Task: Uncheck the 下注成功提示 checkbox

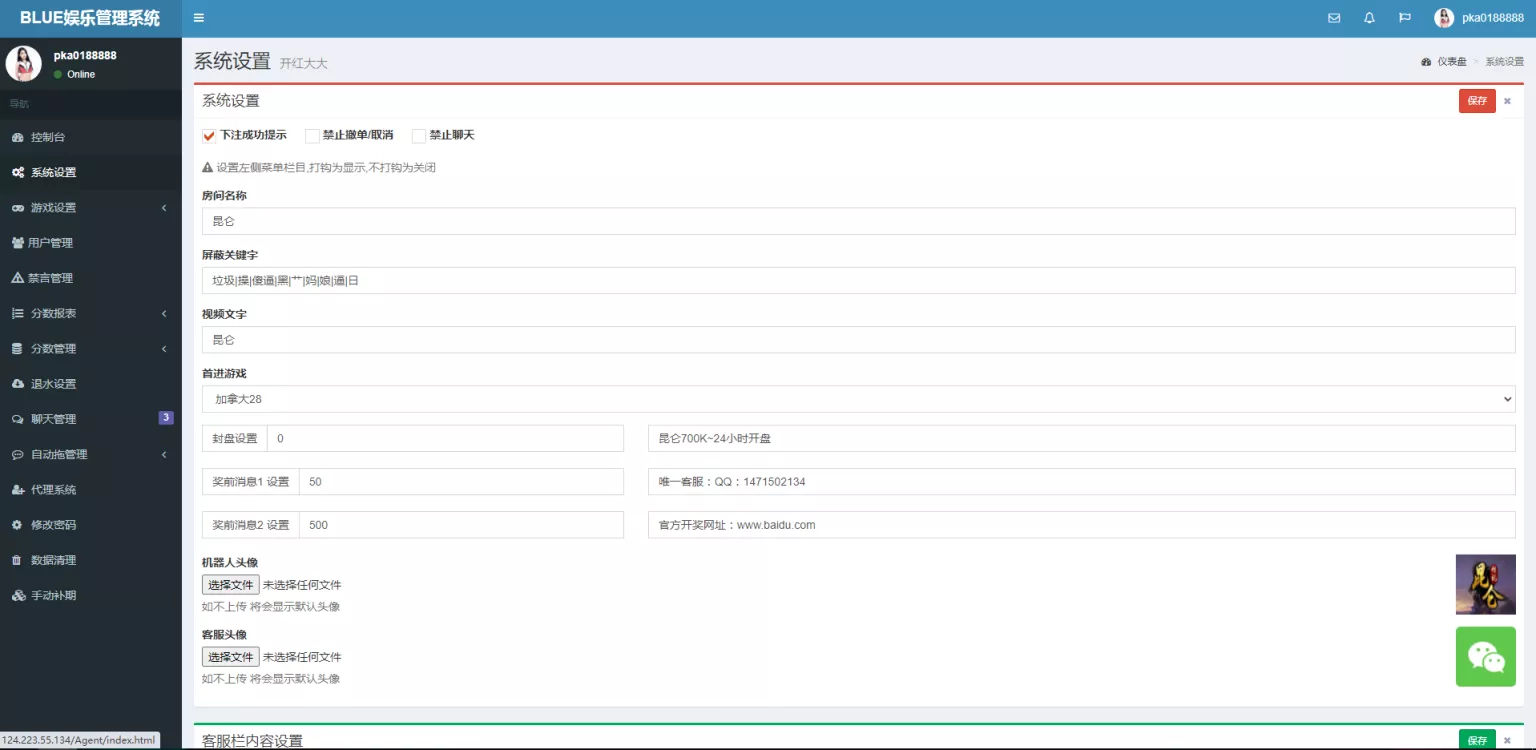Action: (209, 136)
